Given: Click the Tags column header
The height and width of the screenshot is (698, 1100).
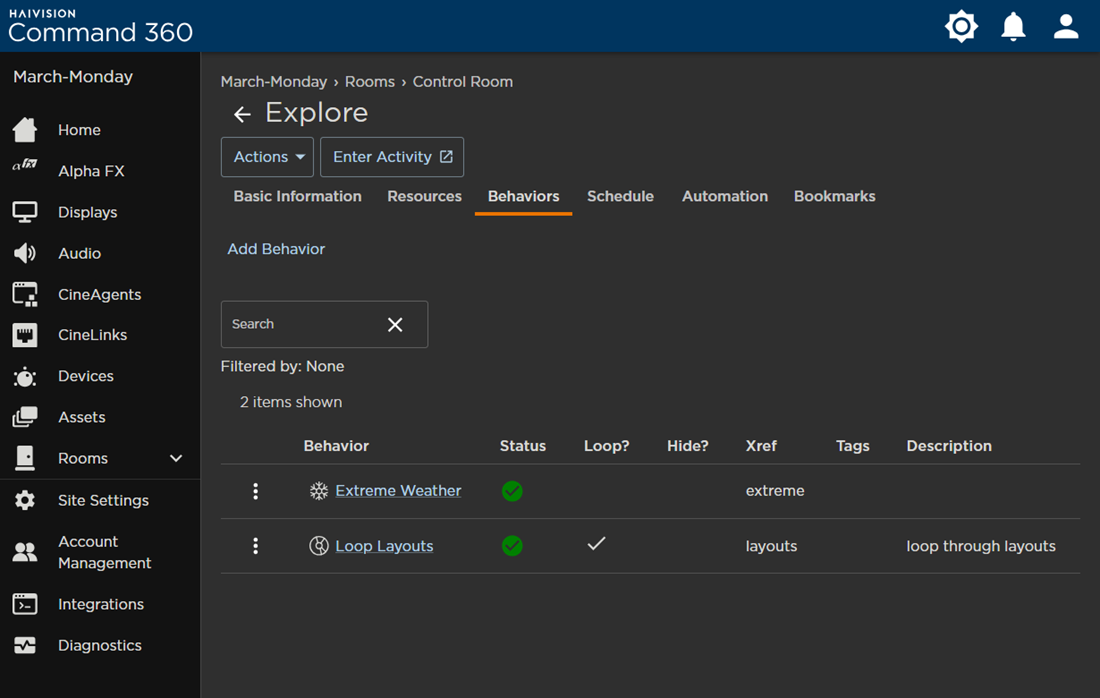Looking at the screenshot, I should pyautogui.click(x=852, y=446).
